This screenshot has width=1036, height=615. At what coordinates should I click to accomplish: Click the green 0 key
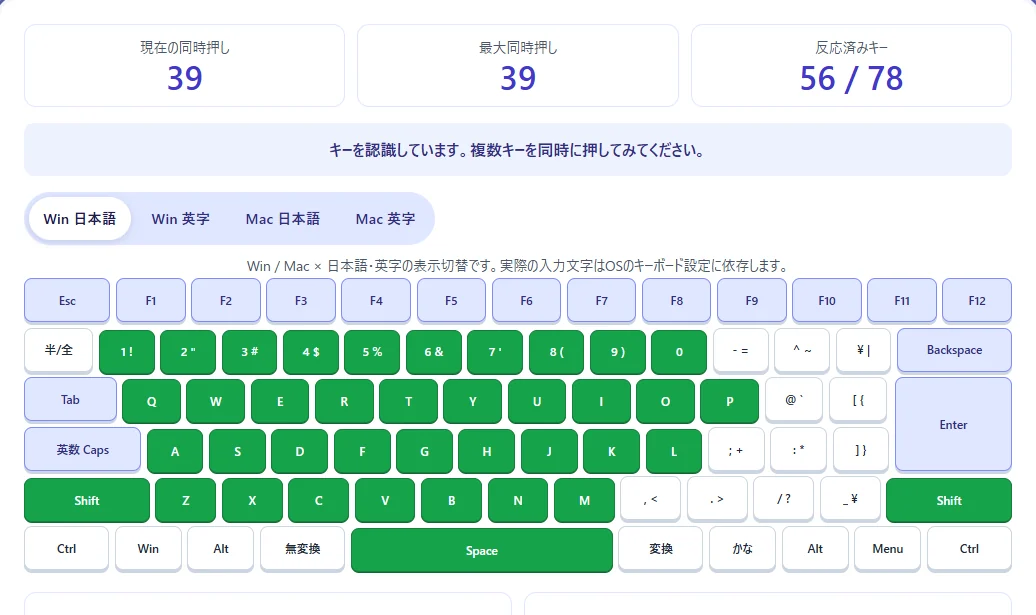click(679, 352)
